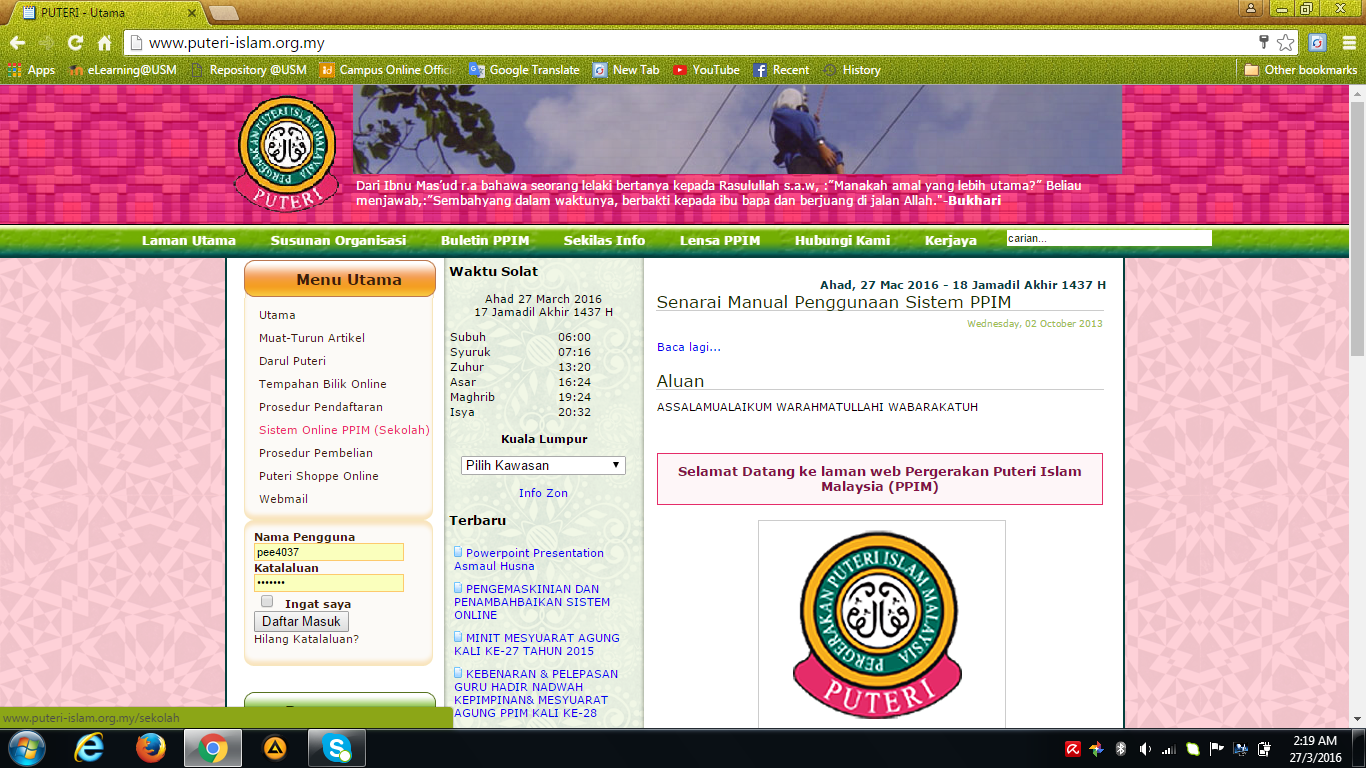Go to the Sekilas Info menu item
Image resolution: width=1366 pixels, height=768 pixels.
point(604,240)
